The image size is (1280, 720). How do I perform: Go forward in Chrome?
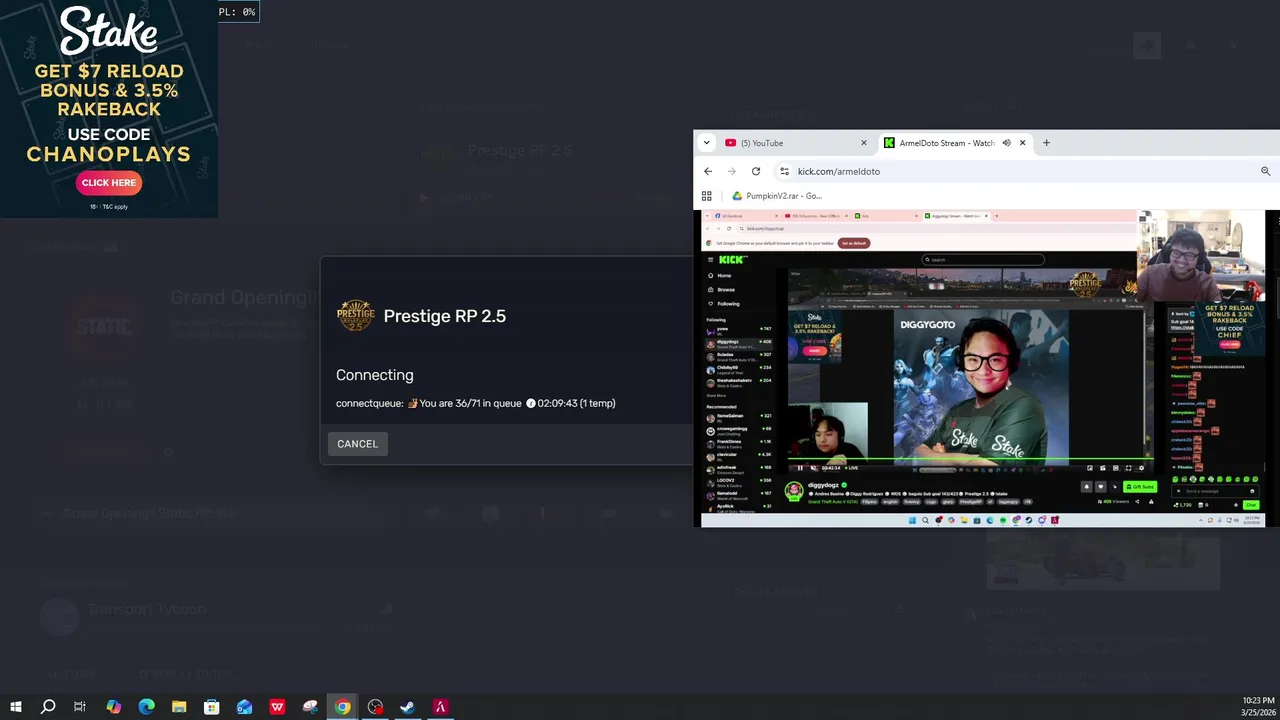732,171
